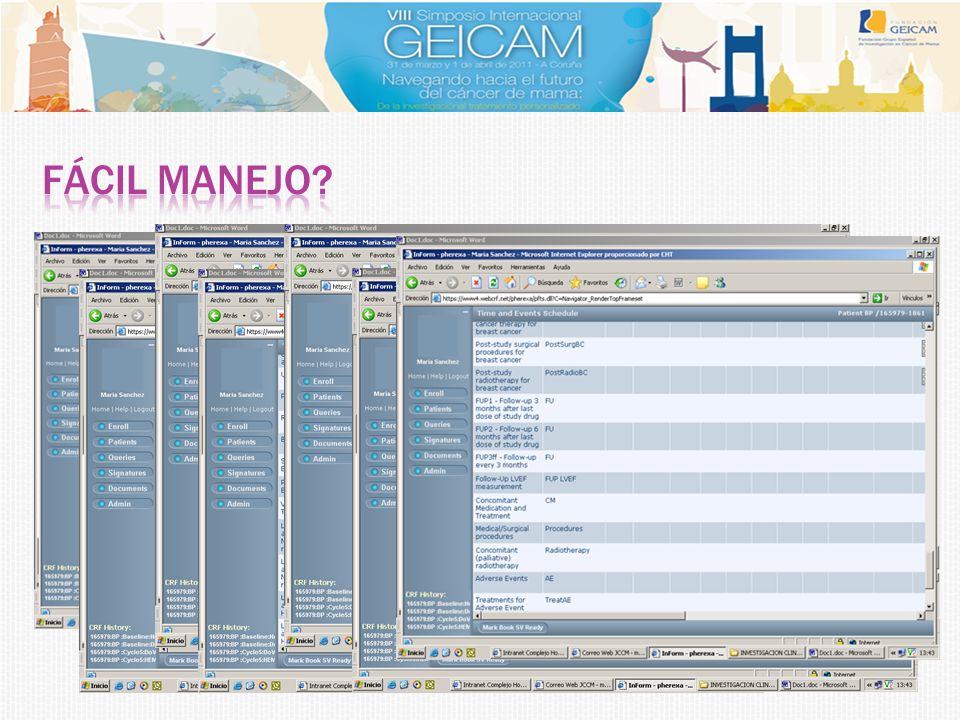Image resolution: width=960 pixels, height=720 pixels.
Task: Open the Herramientas menu in front InForm window
Action: pos(527,267)
